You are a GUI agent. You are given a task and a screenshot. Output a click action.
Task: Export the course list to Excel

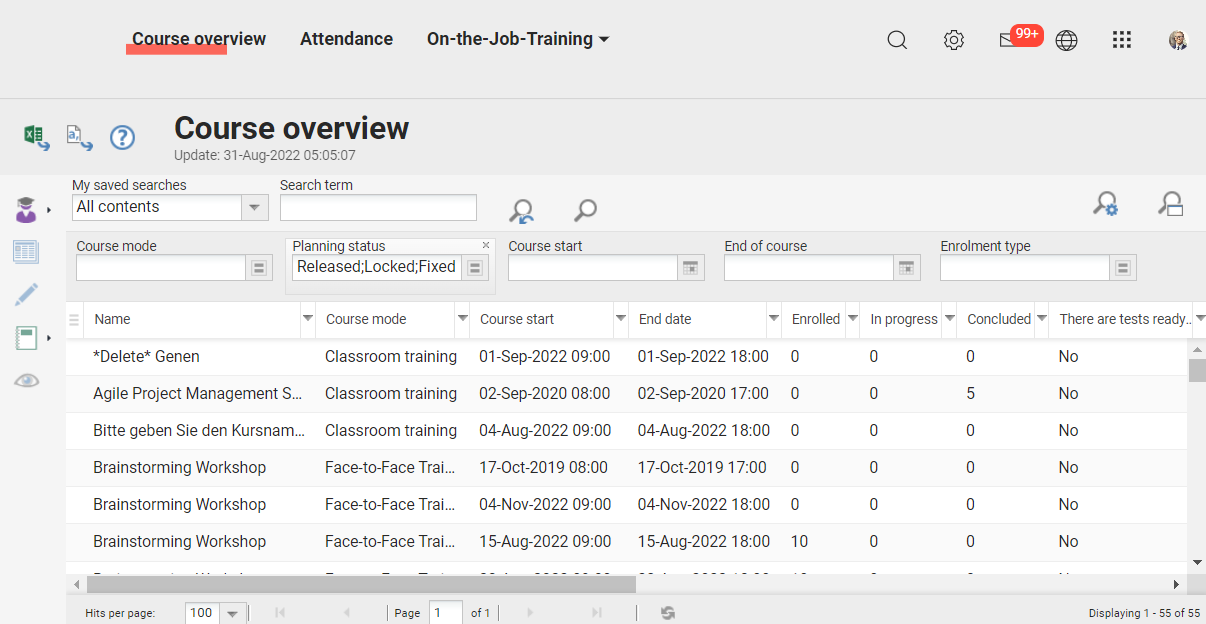(36, 137)
